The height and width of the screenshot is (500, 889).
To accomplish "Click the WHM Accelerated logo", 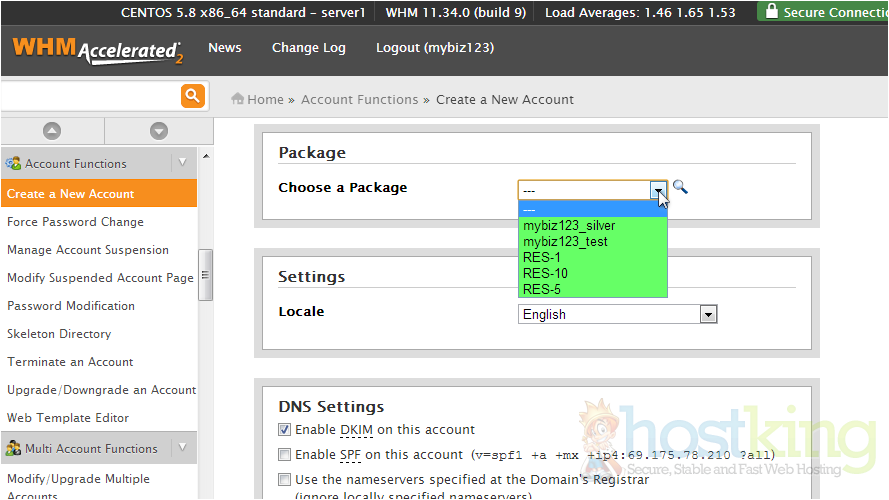I will pos(97,50).
